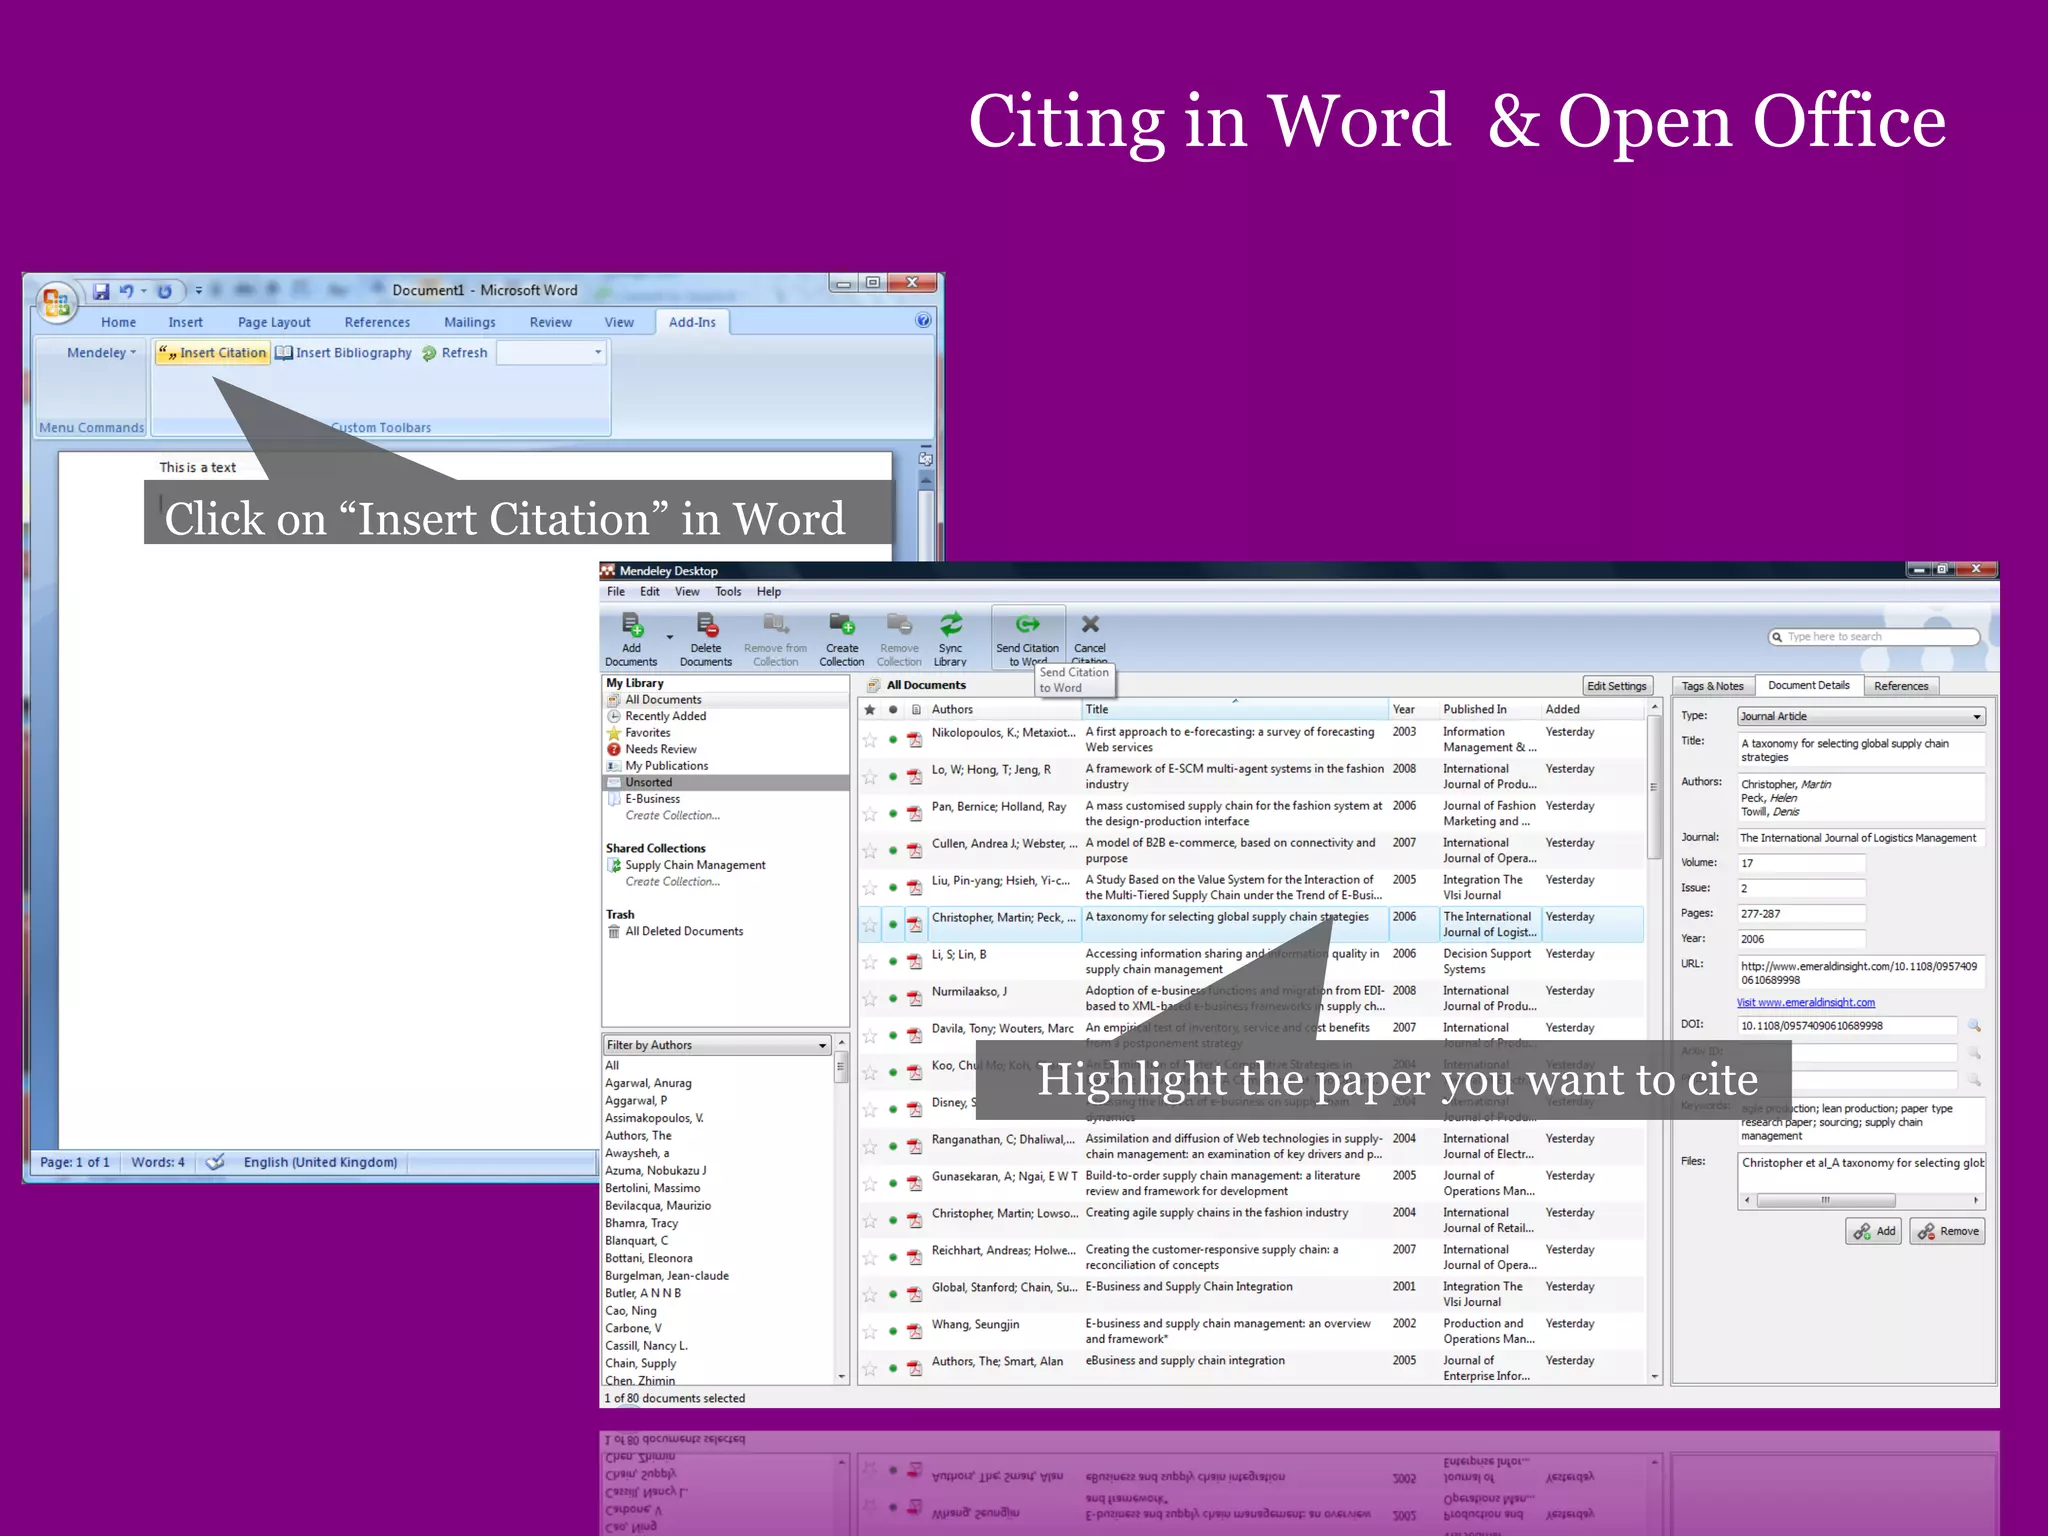The height and width of the screenshot is (1536, 2048).
Task: Star the Pan, Bernice paper
Action: coord(870,814)
